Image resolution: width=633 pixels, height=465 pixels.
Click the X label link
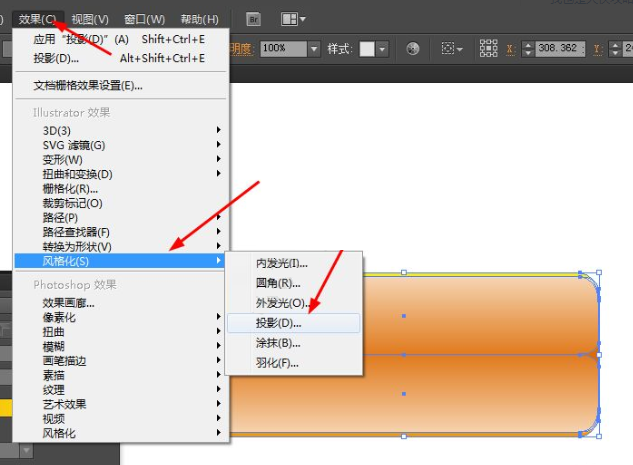click(510, 49)
